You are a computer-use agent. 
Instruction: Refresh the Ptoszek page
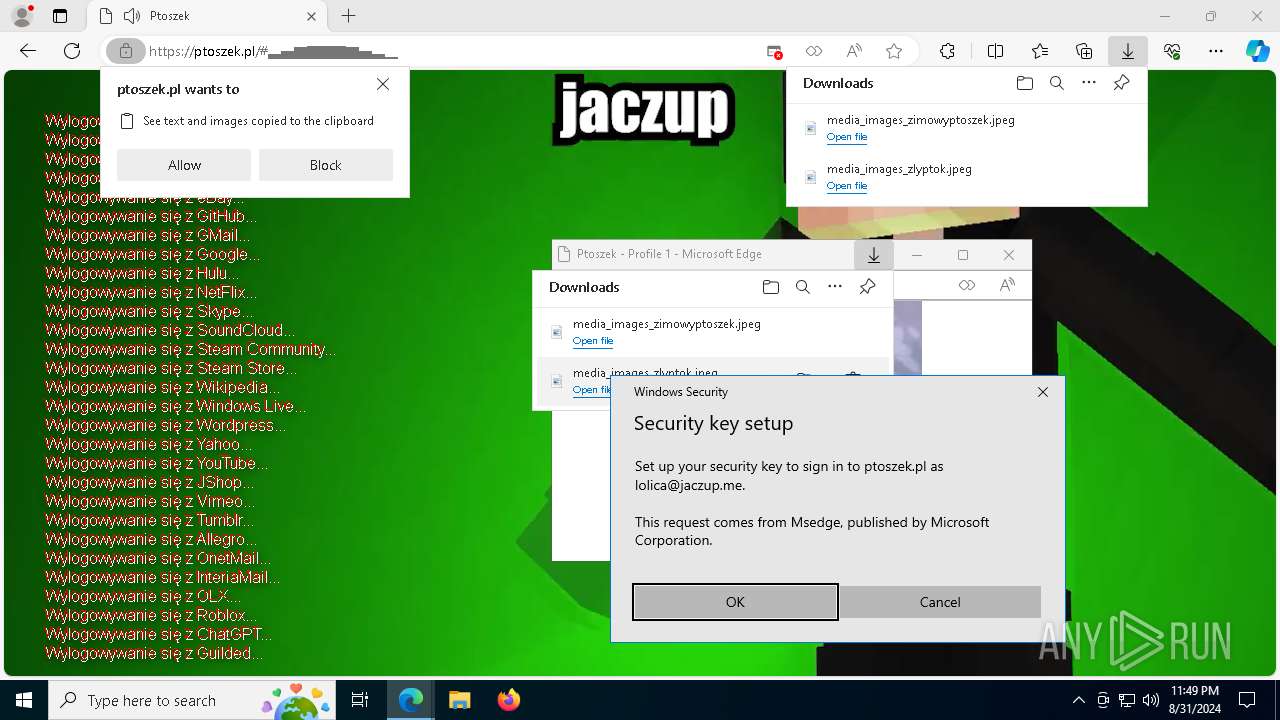click(x=72, y=51)
